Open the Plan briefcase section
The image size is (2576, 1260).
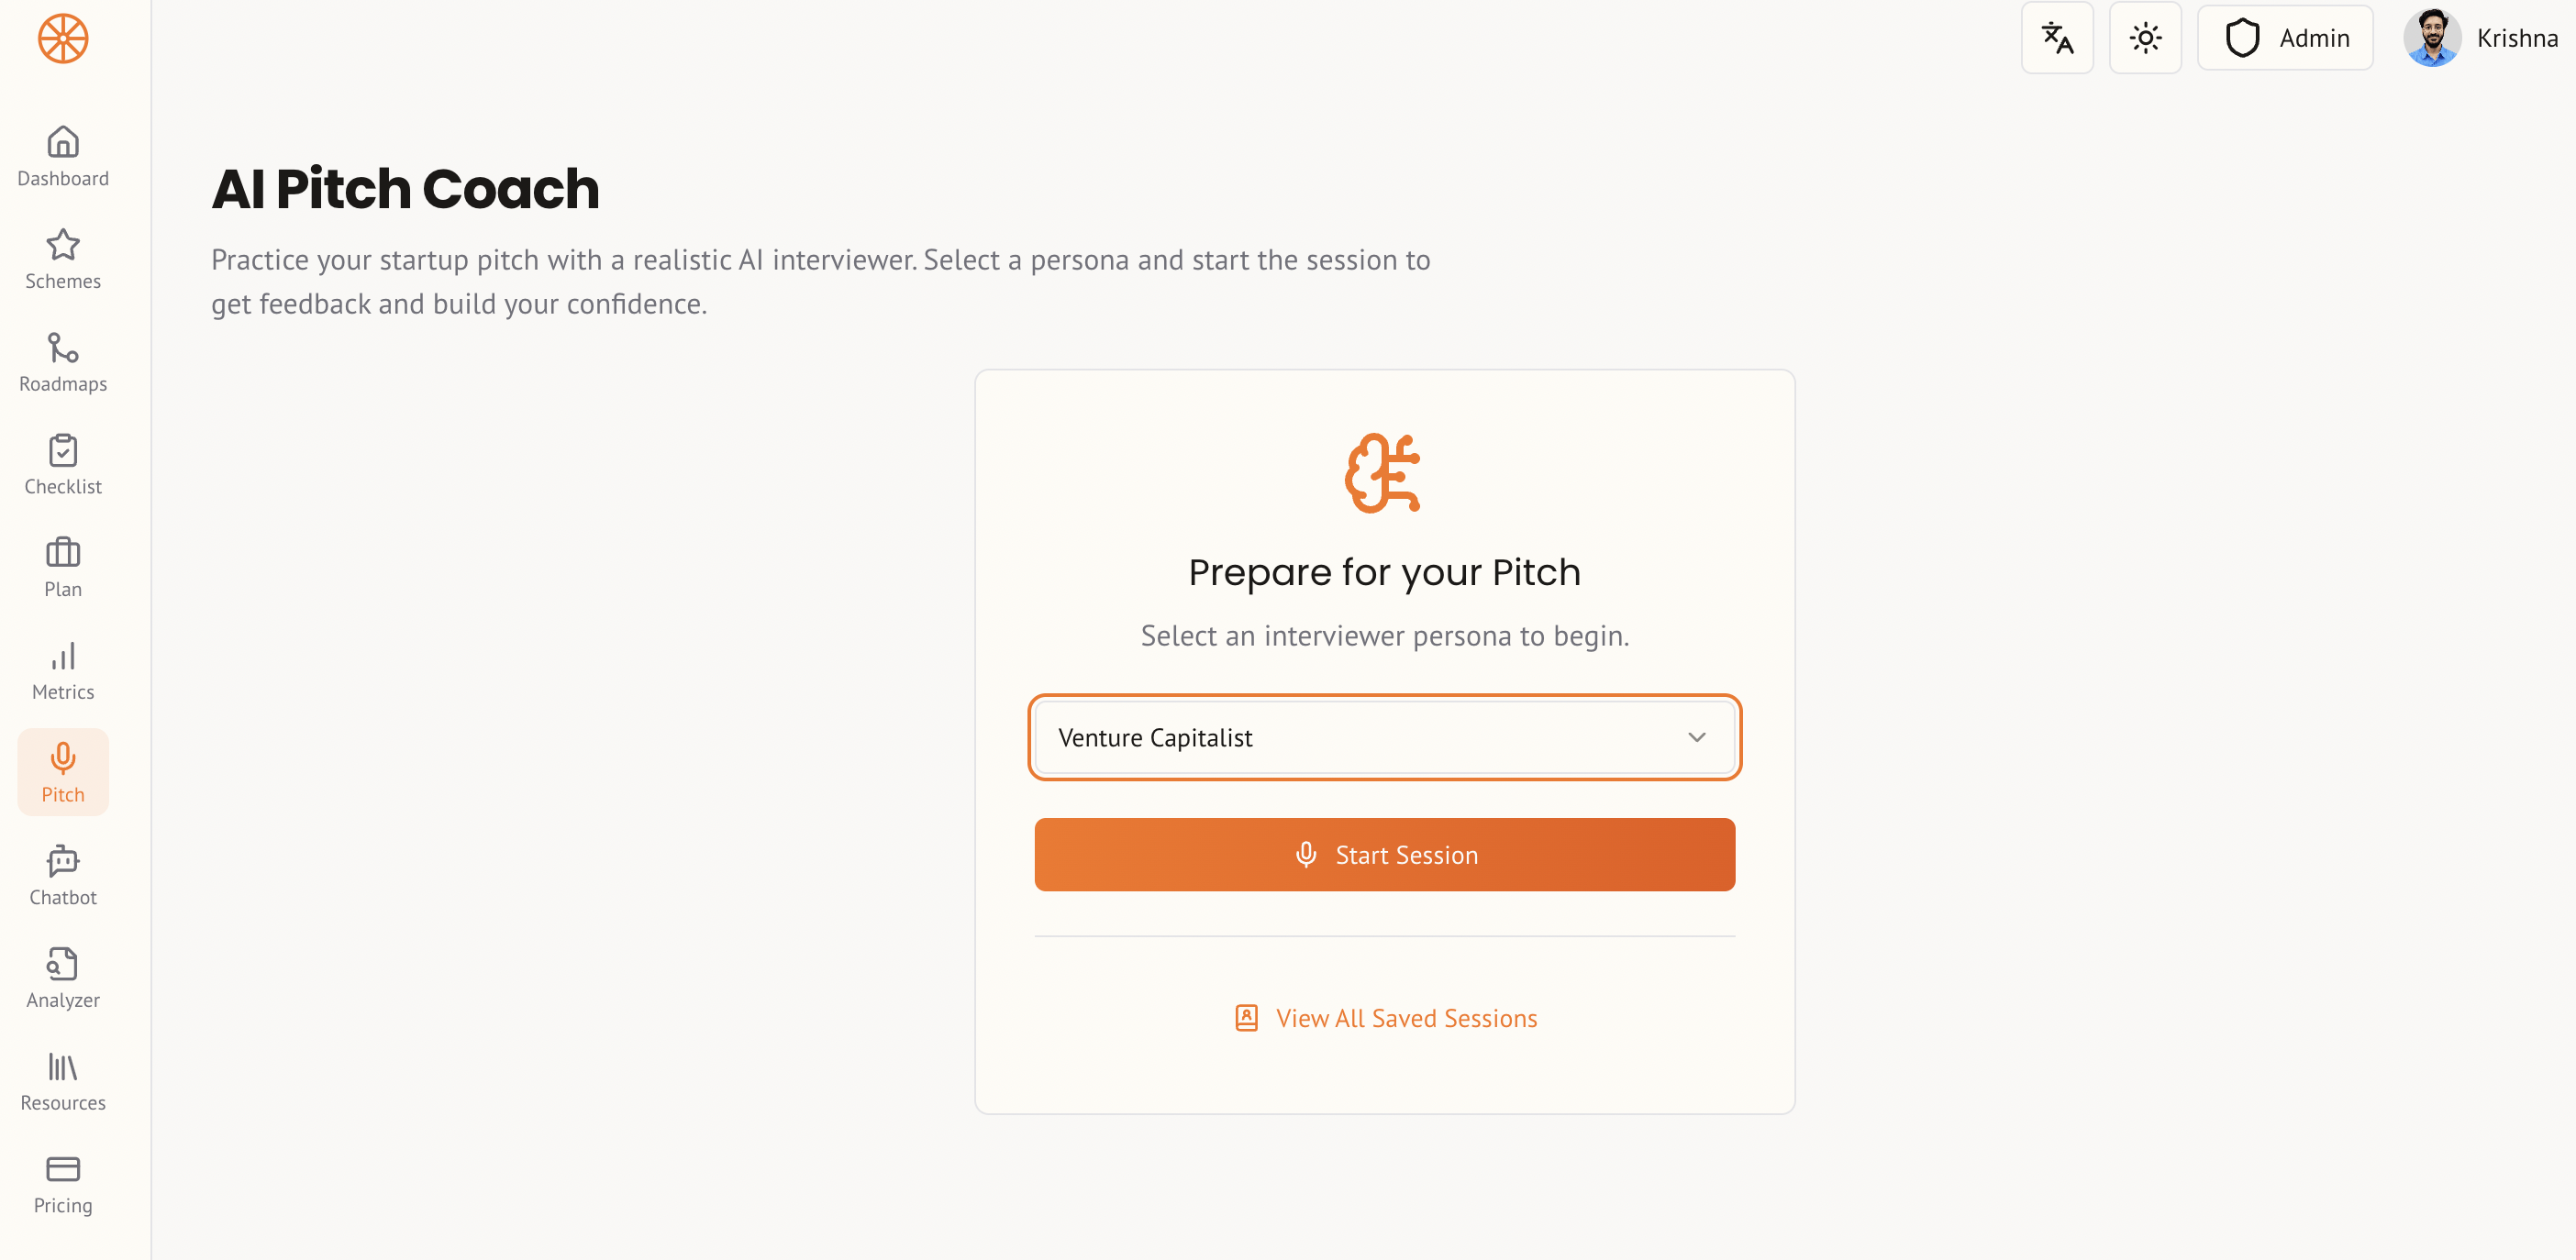click(63, 568)
